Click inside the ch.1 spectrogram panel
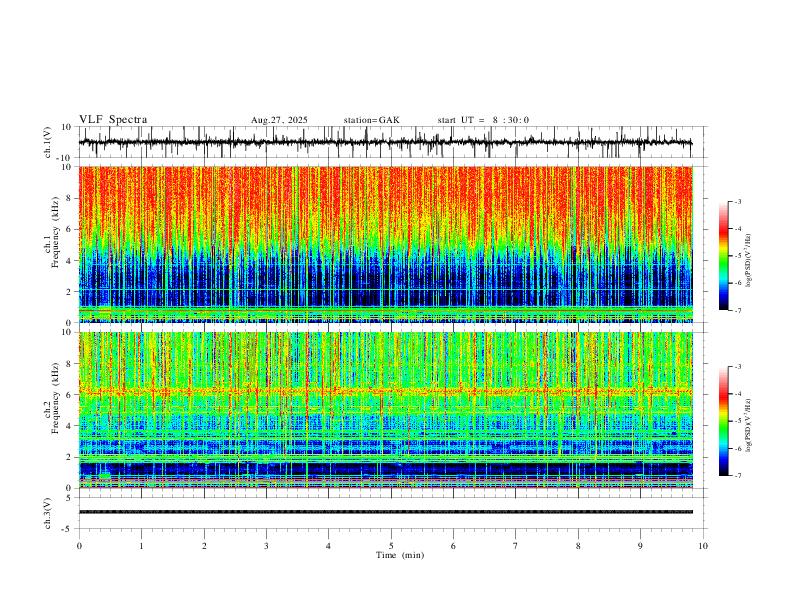The height and width of the screenshot is (612, 792). coord(385,244)
